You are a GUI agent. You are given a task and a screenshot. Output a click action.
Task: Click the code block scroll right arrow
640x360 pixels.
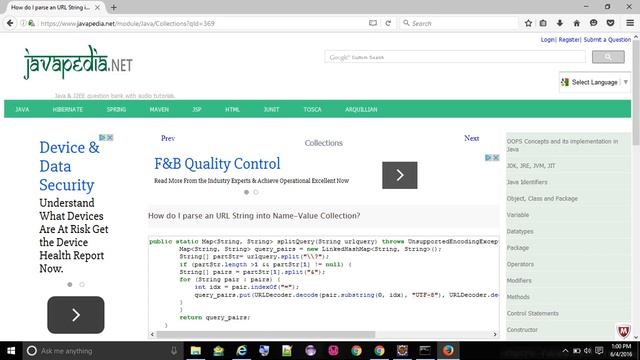pyautogui.click(x=495, y=334)
